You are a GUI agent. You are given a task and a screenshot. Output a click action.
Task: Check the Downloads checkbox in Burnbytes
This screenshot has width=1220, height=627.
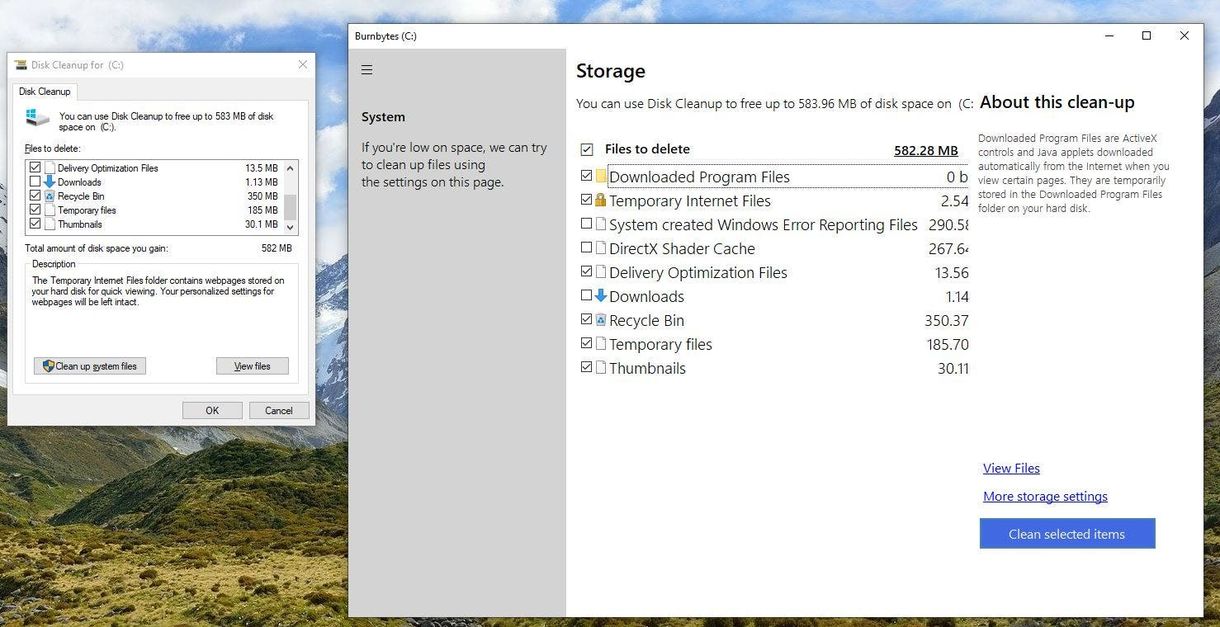pyautogui.click(x=587, y=296)
